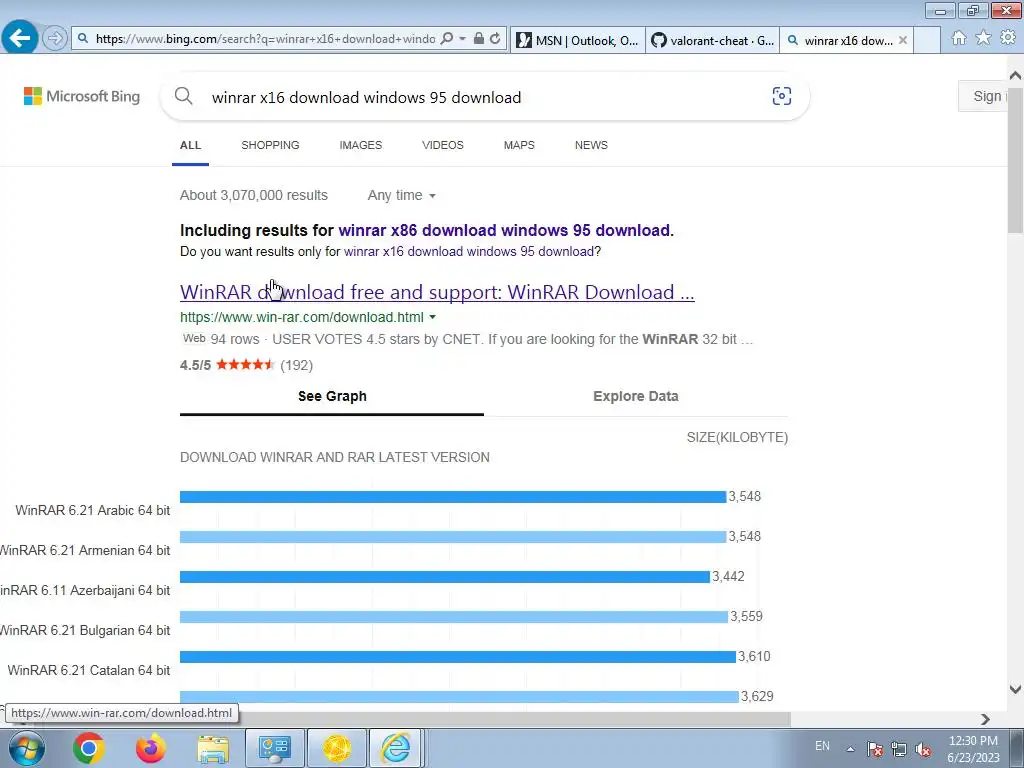This screenshot has height=768, width=1024.
Task: Open a new blank browser tab
Action: click(927, 40)
